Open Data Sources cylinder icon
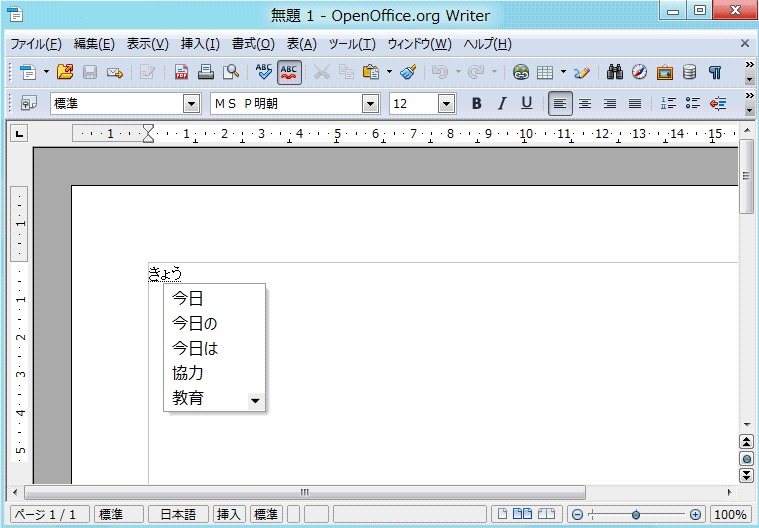Screen dimensions: 759x528 [x=689, y=73]
